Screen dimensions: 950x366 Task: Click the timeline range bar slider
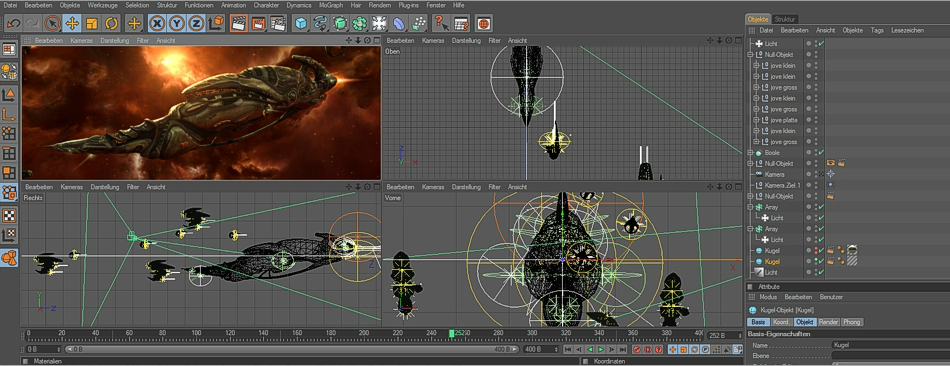coord(293,350)
